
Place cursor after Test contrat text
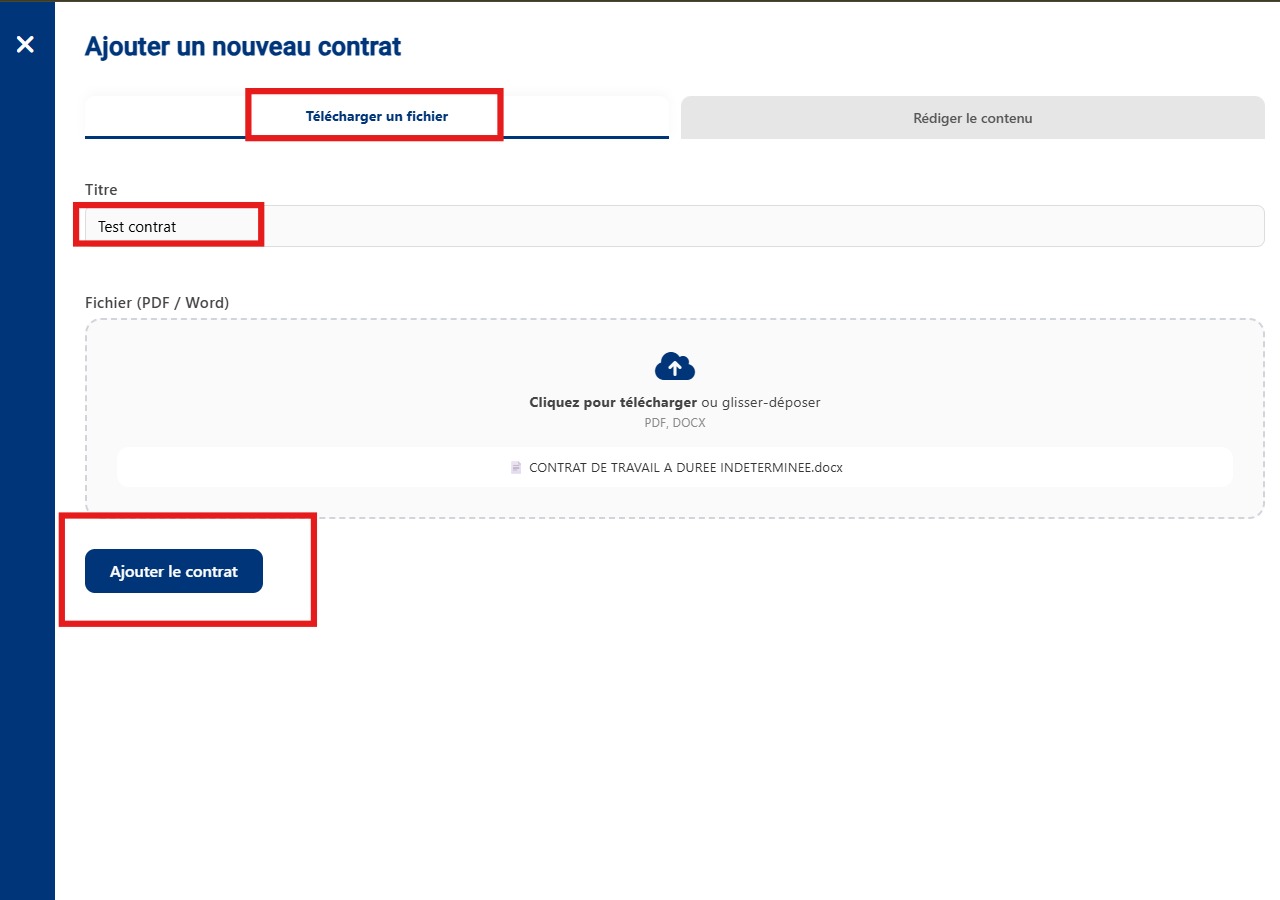(178, 227)
